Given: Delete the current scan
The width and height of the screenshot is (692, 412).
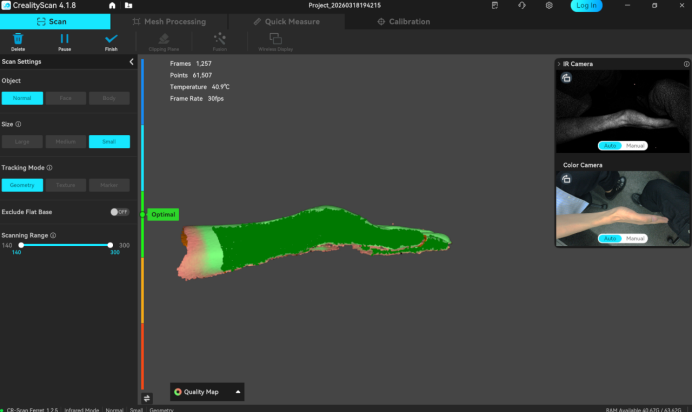Looking at the screenshot, I should coord(18,40).
